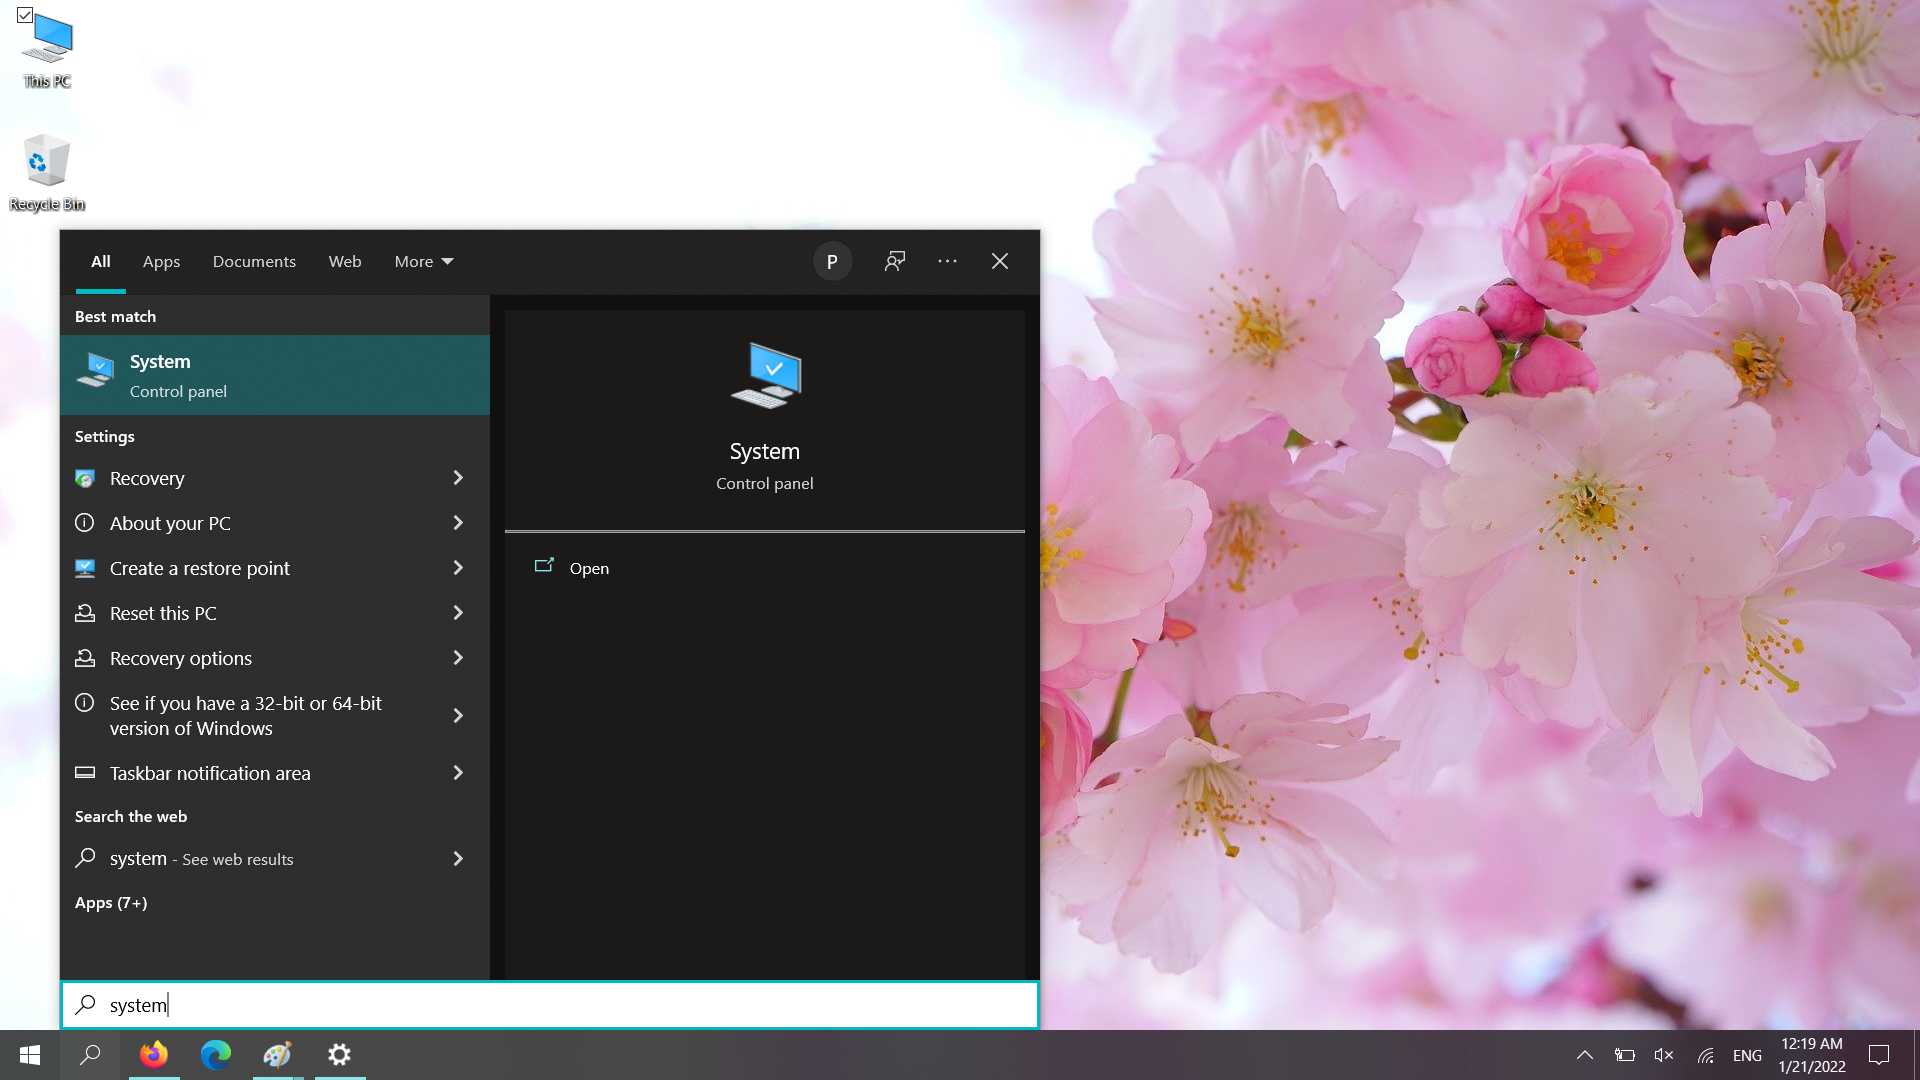Open Firefox from the taskbar
This screenshot has height=1080, width=1920.
pos(154,1055)
